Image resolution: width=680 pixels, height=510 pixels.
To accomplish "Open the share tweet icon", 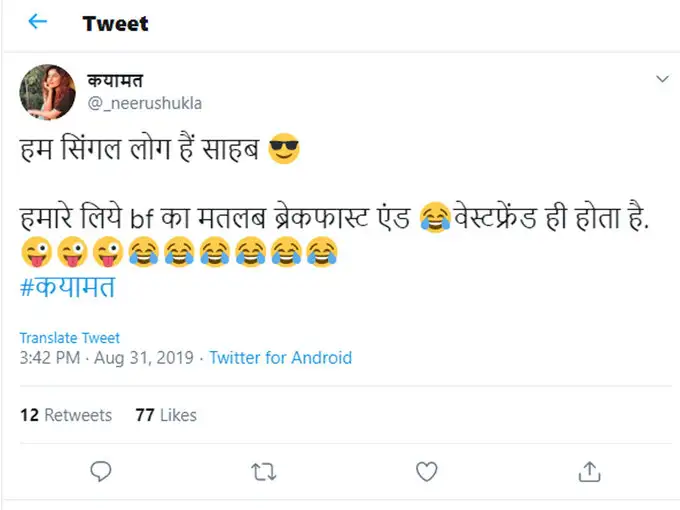I will point(590,470).
